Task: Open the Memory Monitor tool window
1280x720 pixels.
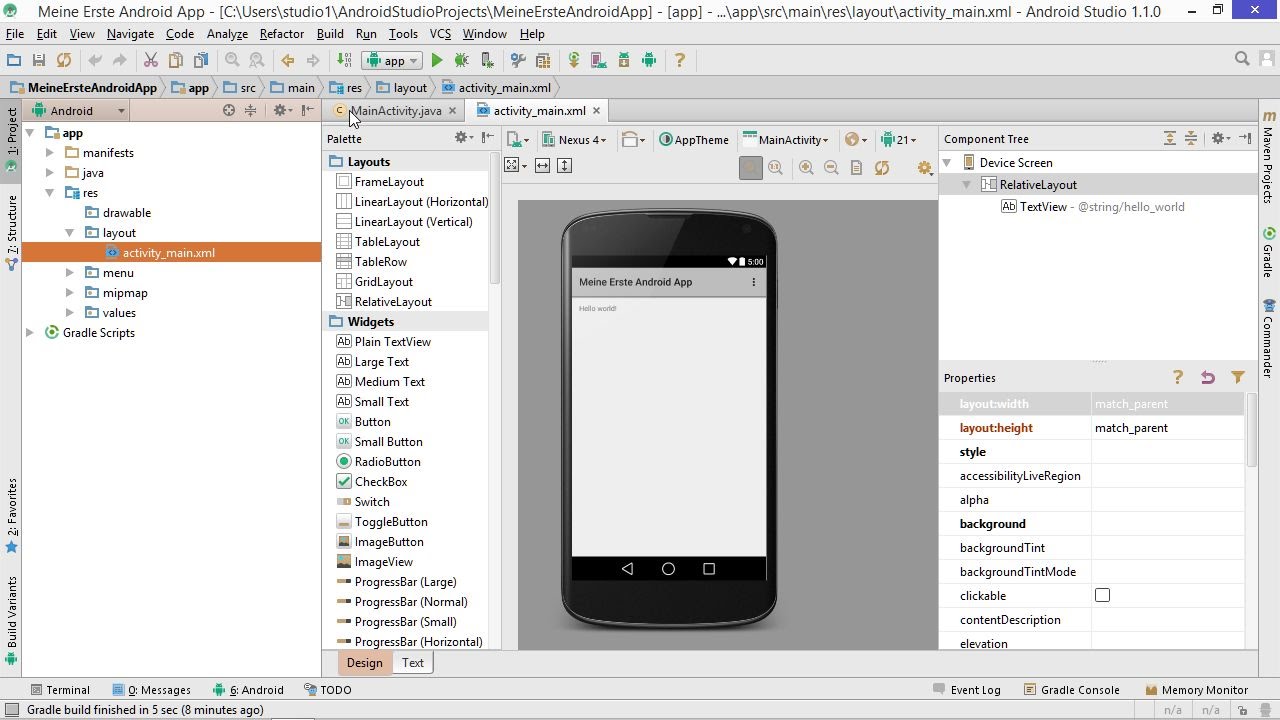Action: point(1196,689)
